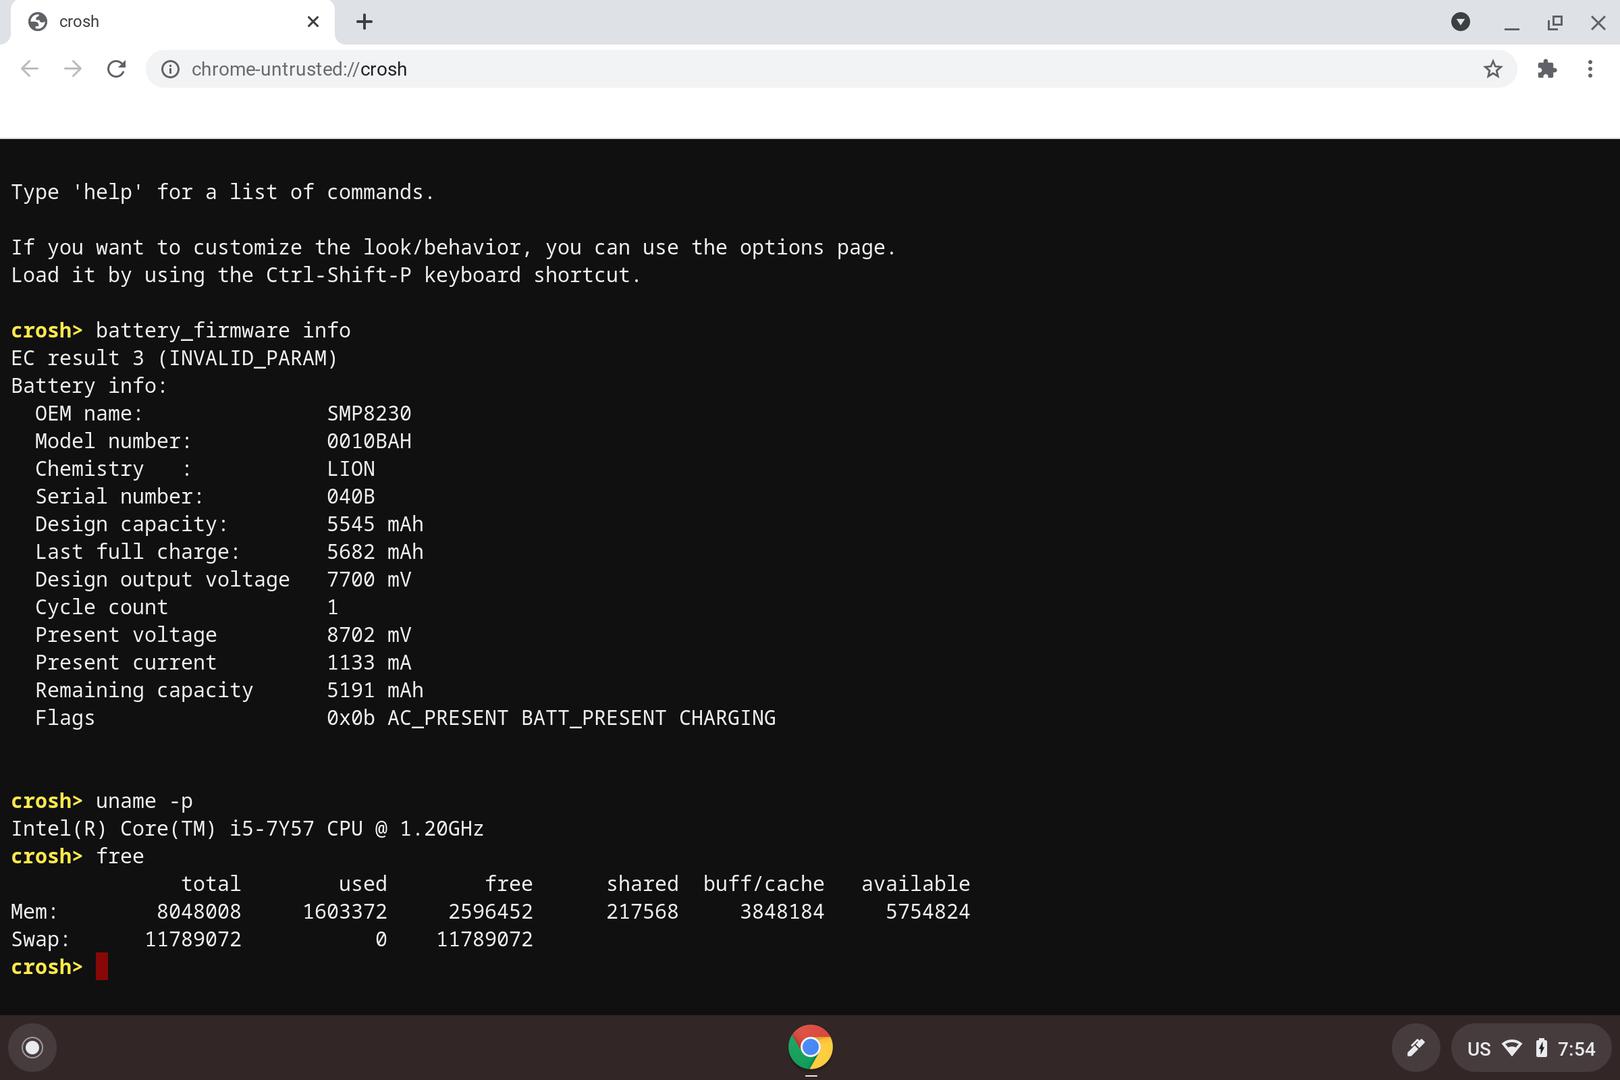Open Wi-Fi status in system tray

[1513, 1048]
